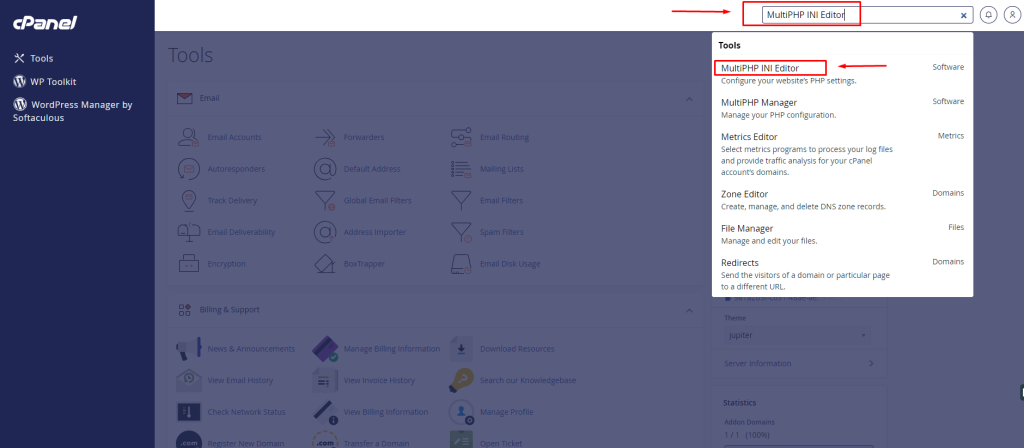Open the BoxTrapper icon
1024x448 pixels.
(326, 264)
